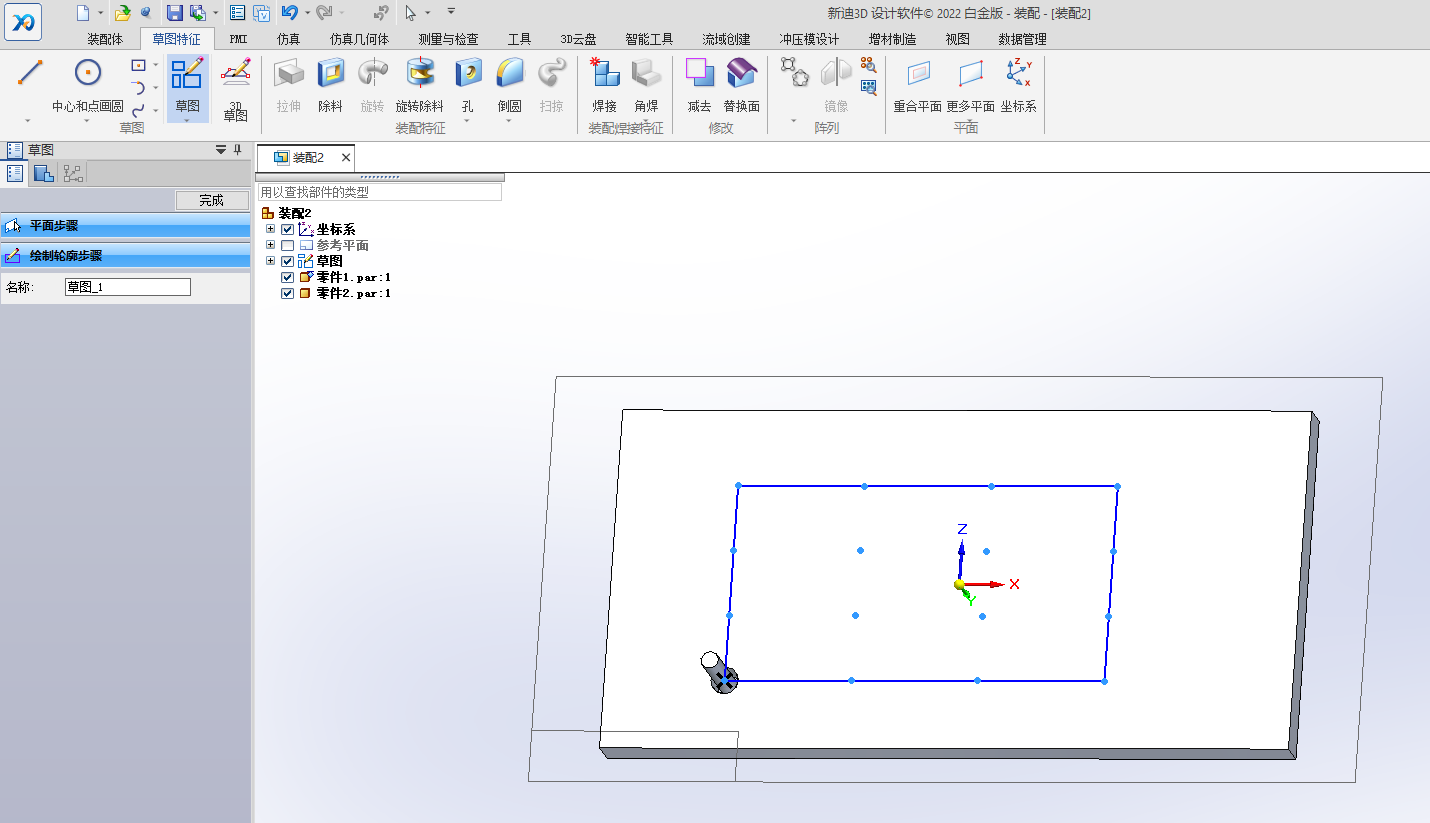Viewport: 1430px width, 823px height.
Task: Click the 焊接 weld tool icon
Action: pos(604,74)
